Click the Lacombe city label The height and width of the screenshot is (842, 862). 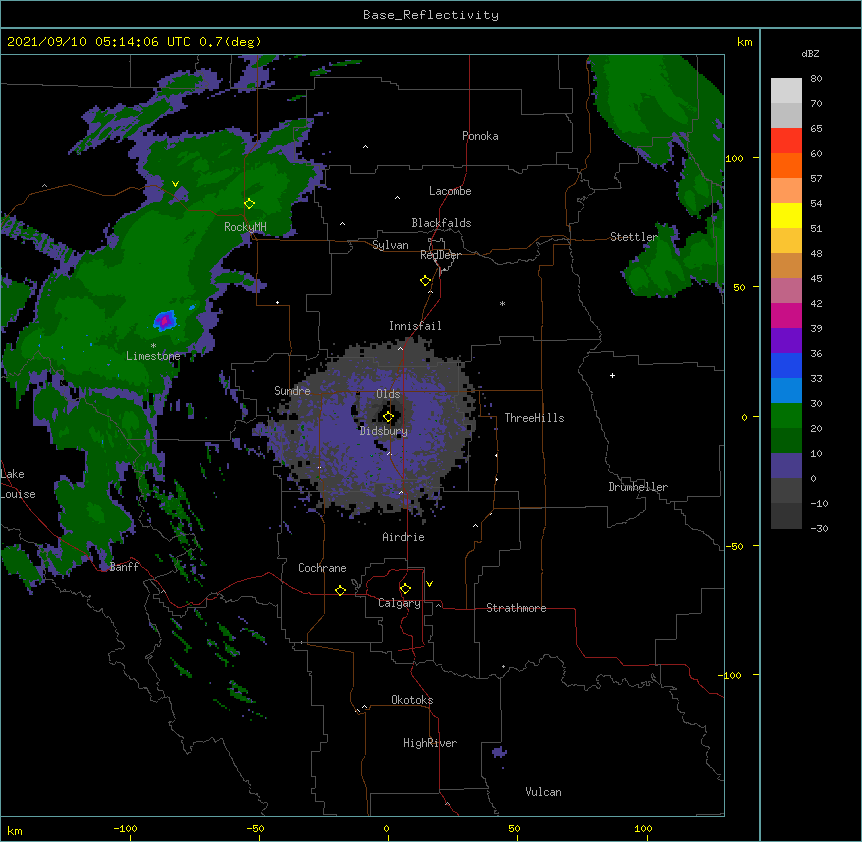coord(450,191)
